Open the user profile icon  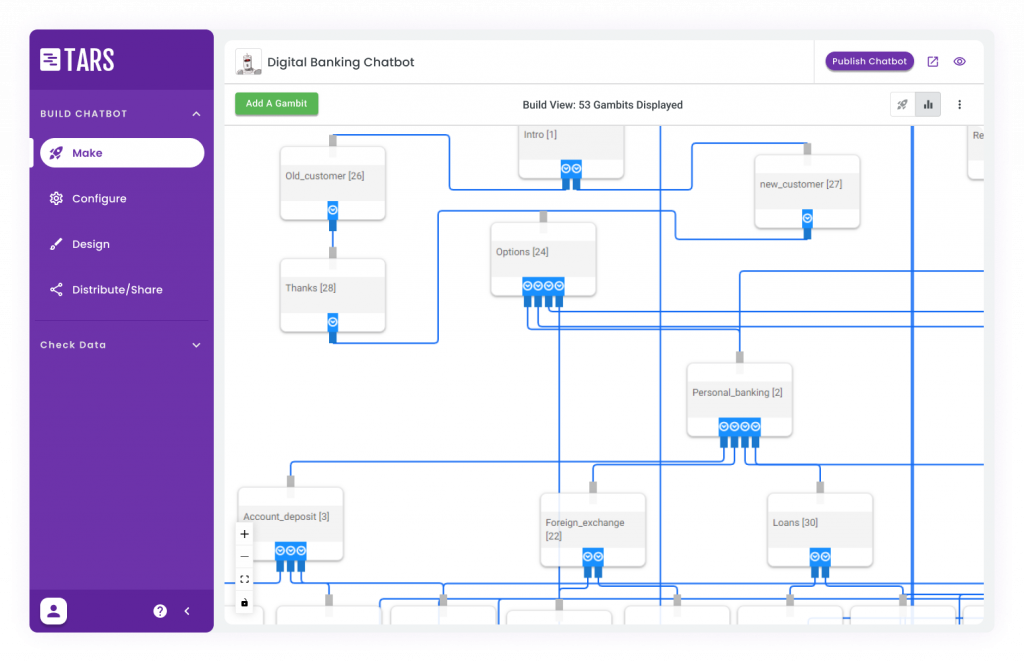53,611
